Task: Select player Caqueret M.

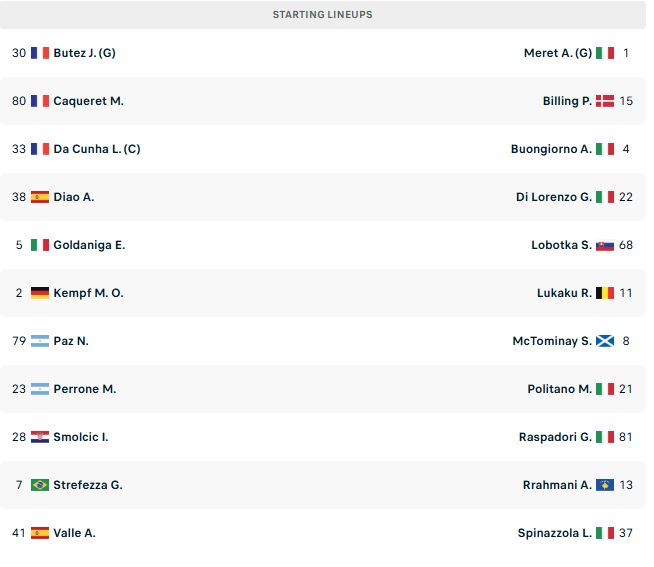Action: tap(88, 101)
